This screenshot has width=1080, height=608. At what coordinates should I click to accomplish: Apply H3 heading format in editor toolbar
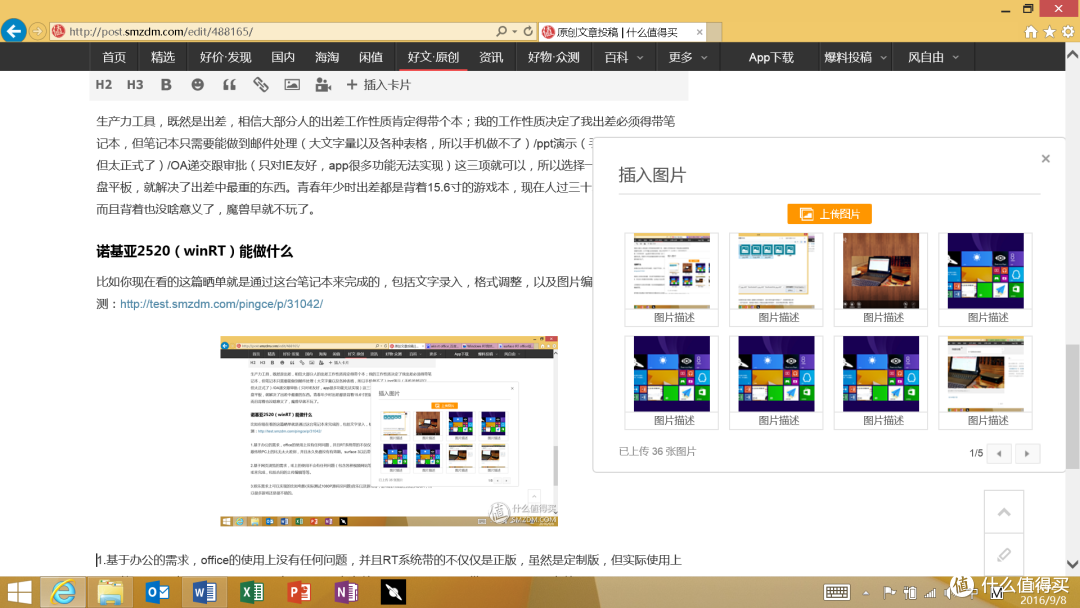135,85
